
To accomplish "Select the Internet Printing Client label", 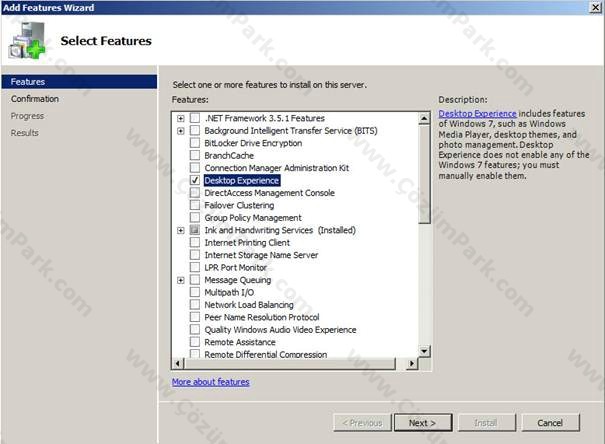I will tap(247, 243).
